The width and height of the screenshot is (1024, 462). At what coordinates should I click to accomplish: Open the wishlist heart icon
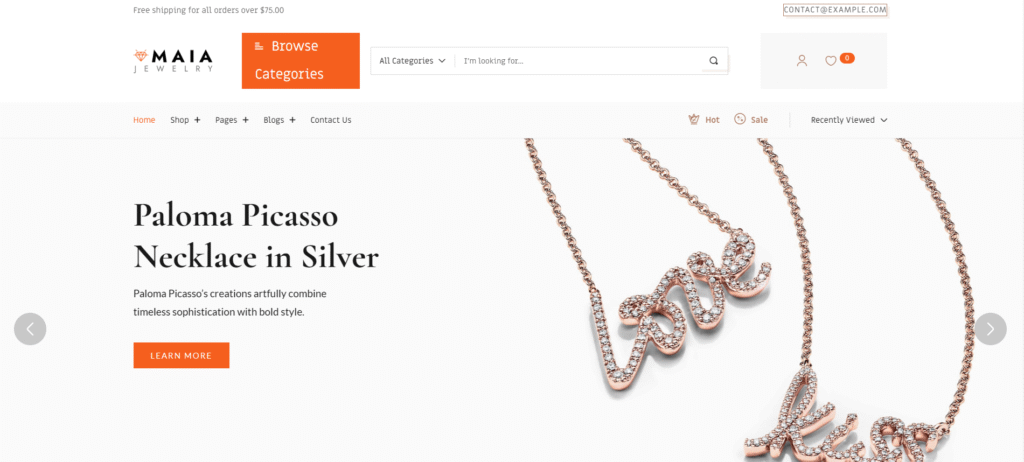(x=831, y=61)
